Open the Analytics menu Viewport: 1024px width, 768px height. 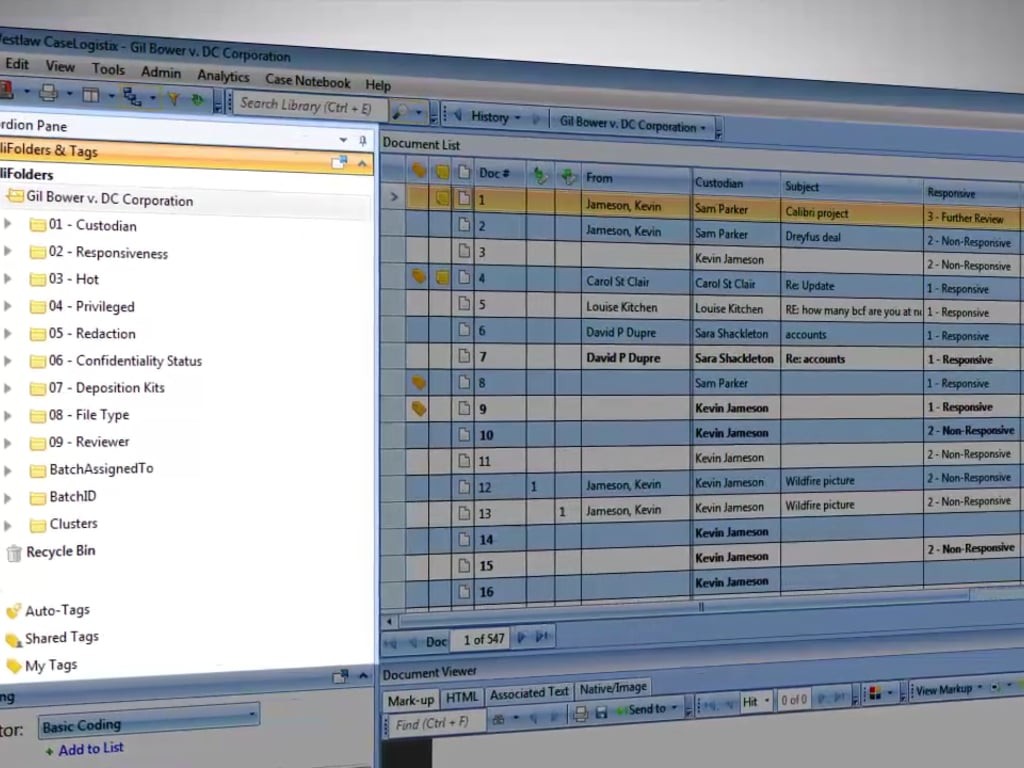[x=223, y=76]
